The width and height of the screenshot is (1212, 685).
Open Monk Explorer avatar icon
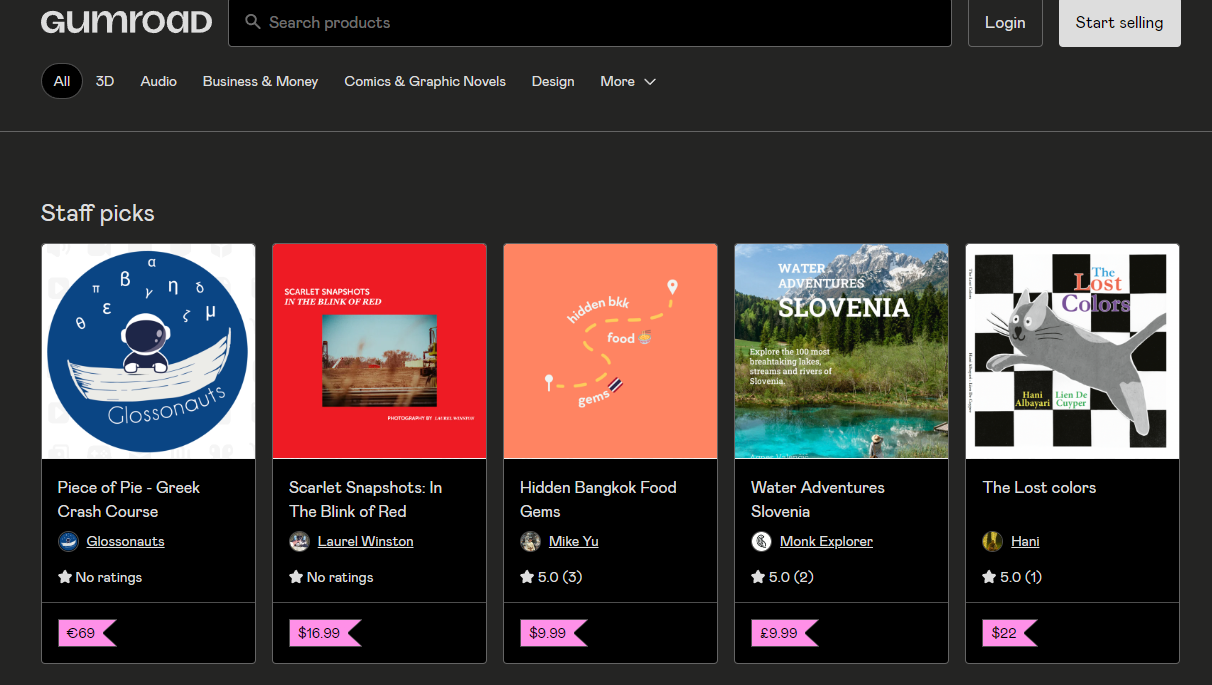(x=761, y=541)
